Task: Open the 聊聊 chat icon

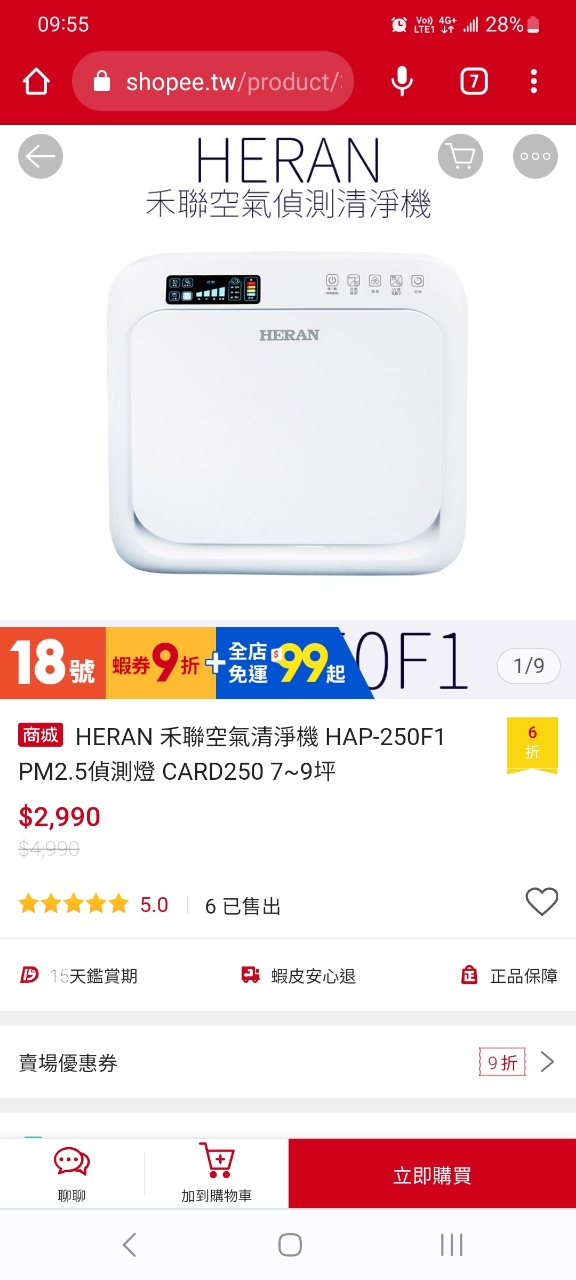Action: [72, 1173]
